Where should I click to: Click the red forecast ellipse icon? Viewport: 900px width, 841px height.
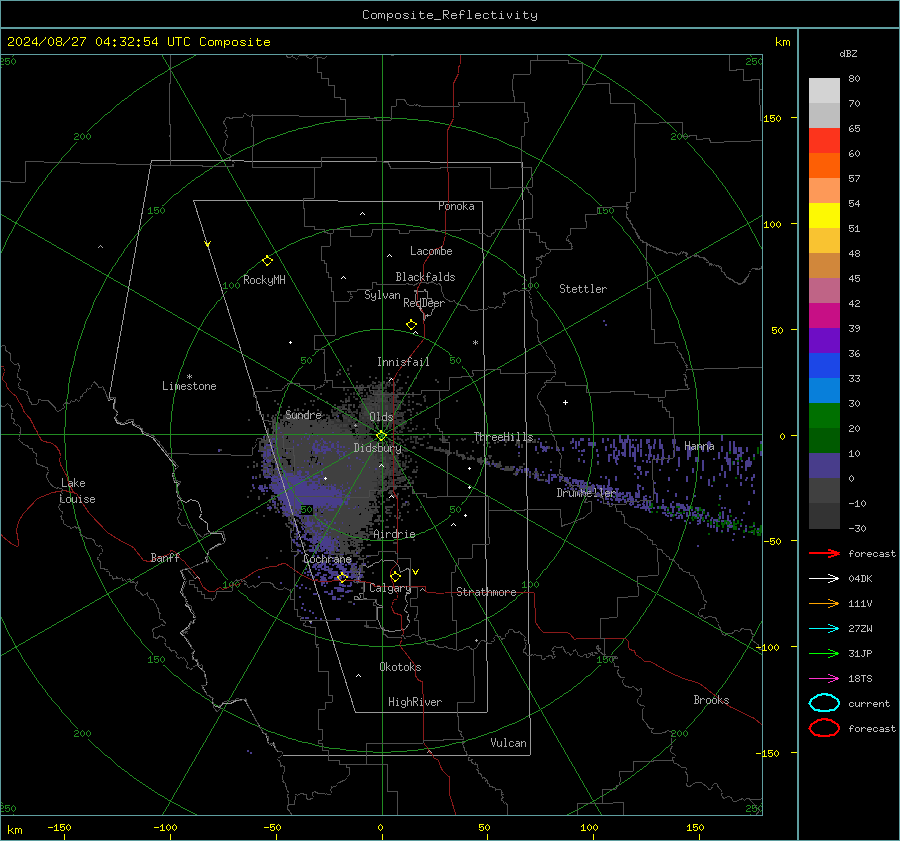point(824,728)
